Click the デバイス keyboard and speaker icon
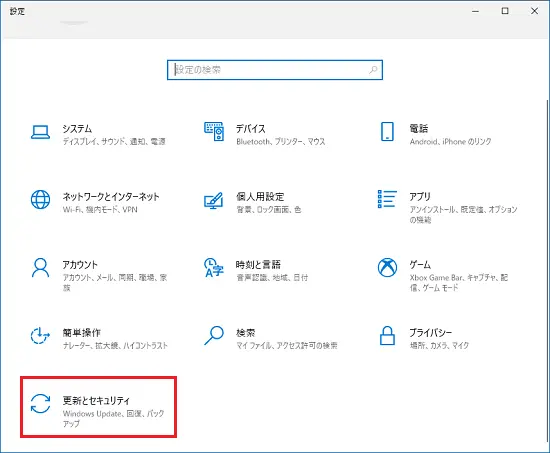The image size is (550, 453). 214,132
